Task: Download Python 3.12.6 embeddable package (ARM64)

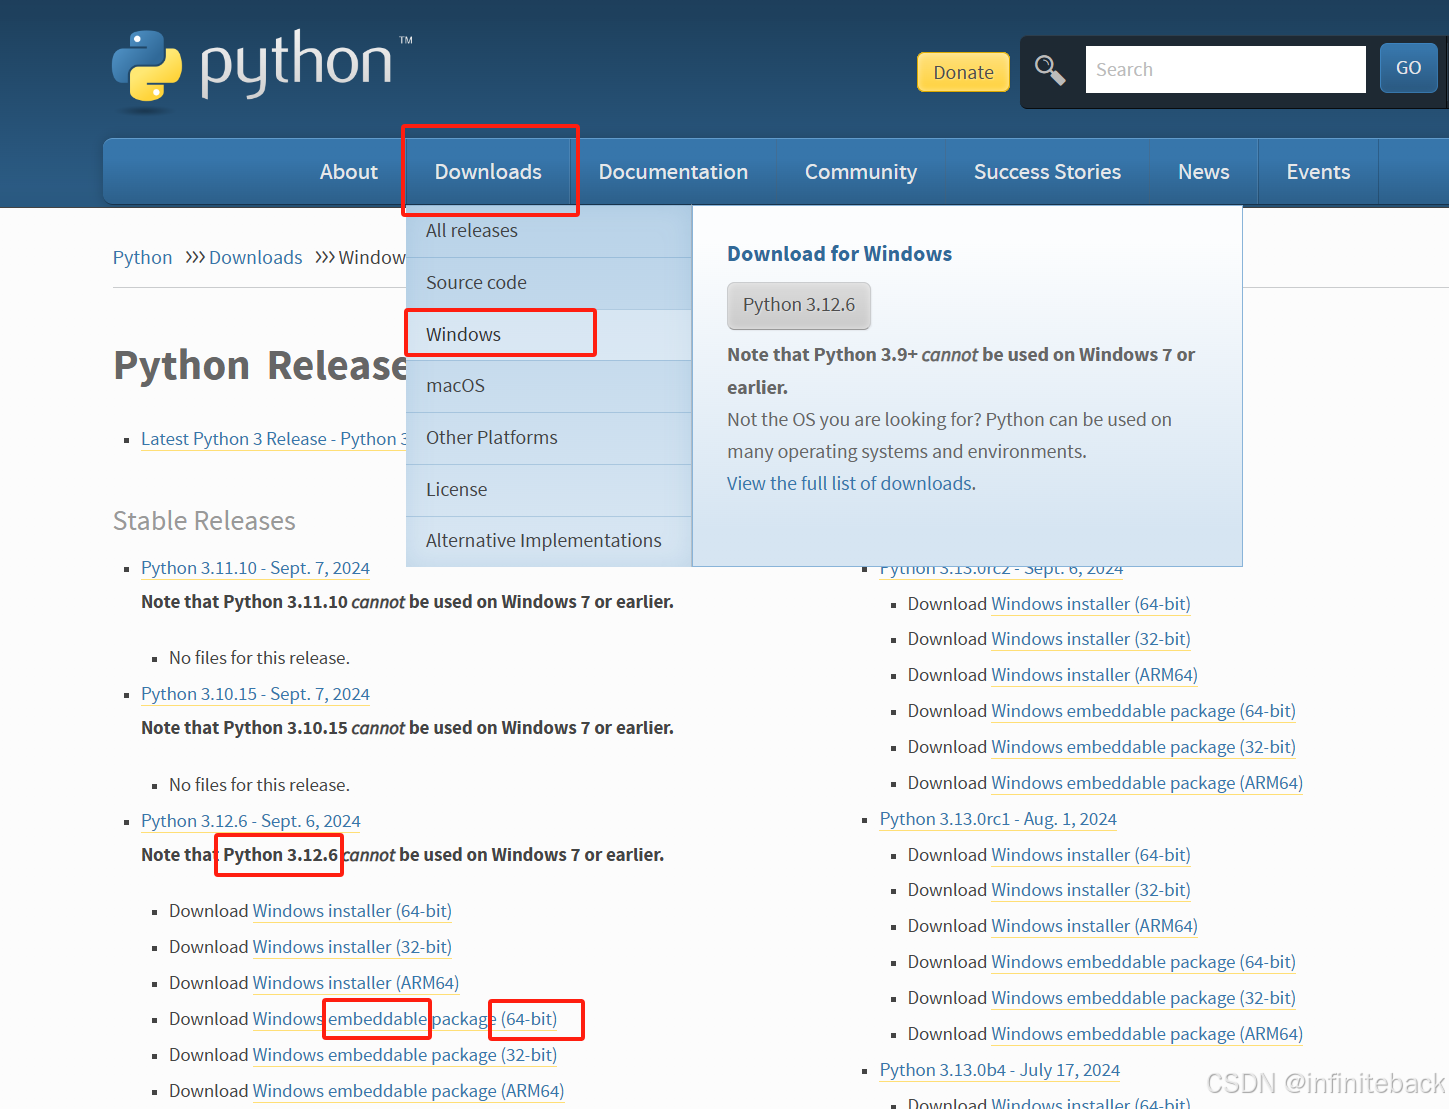Action: click(x=409, y=1091)
